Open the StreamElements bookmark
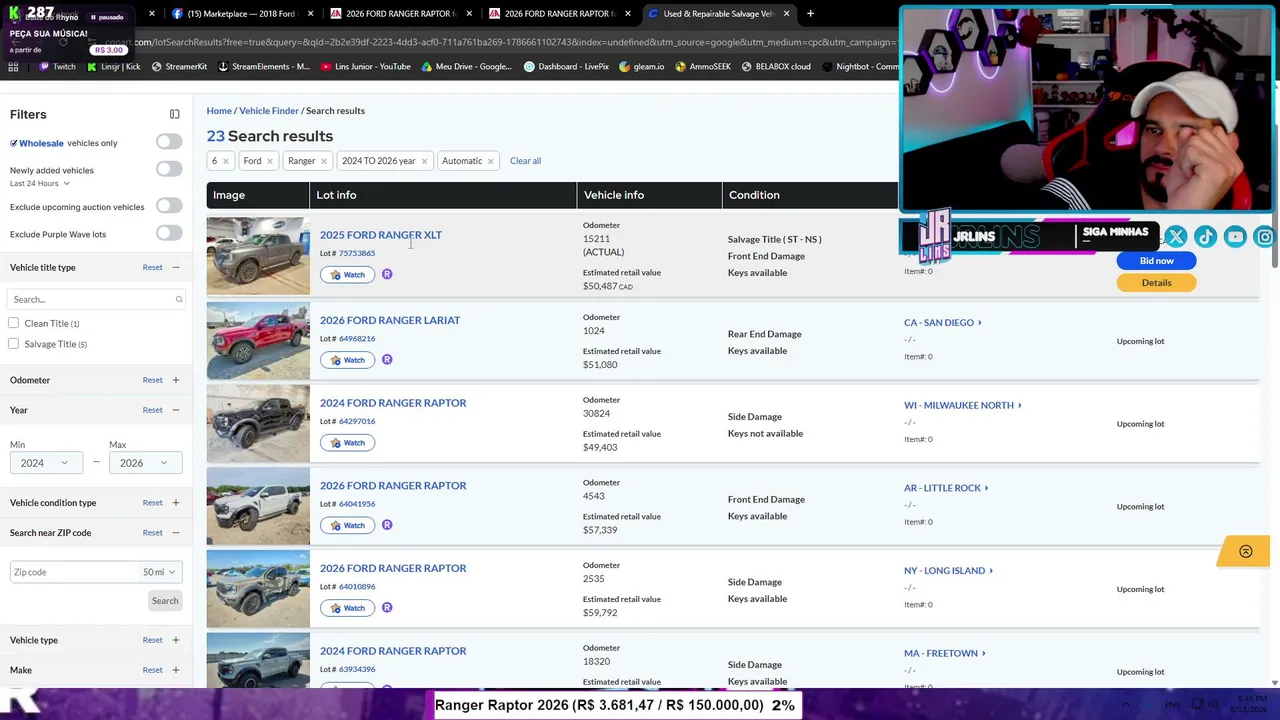 (x=264, y=67)
